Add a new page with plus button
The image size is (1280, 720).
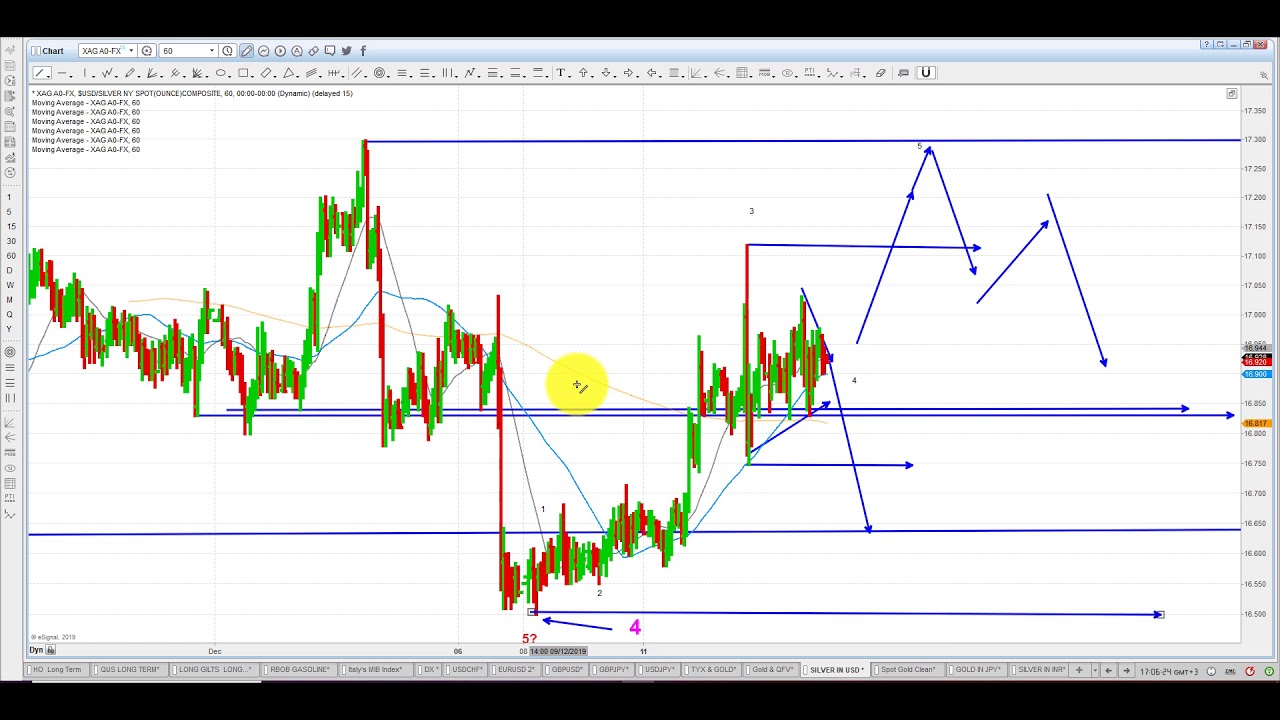(1079, 670)
